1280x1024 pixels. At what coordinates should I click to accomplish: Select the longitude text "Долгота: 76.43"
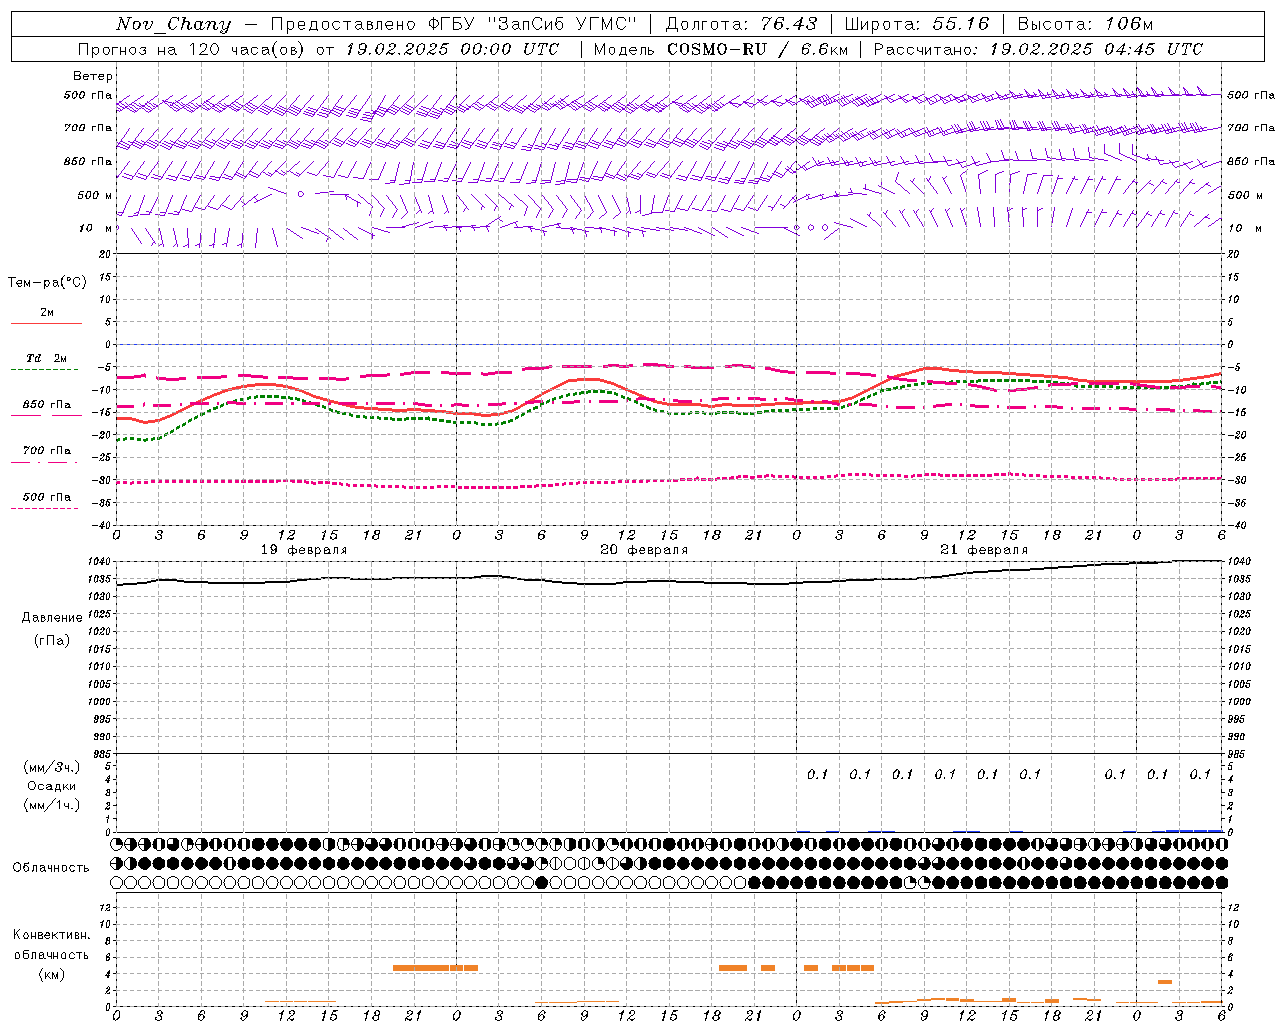point(741,24)
